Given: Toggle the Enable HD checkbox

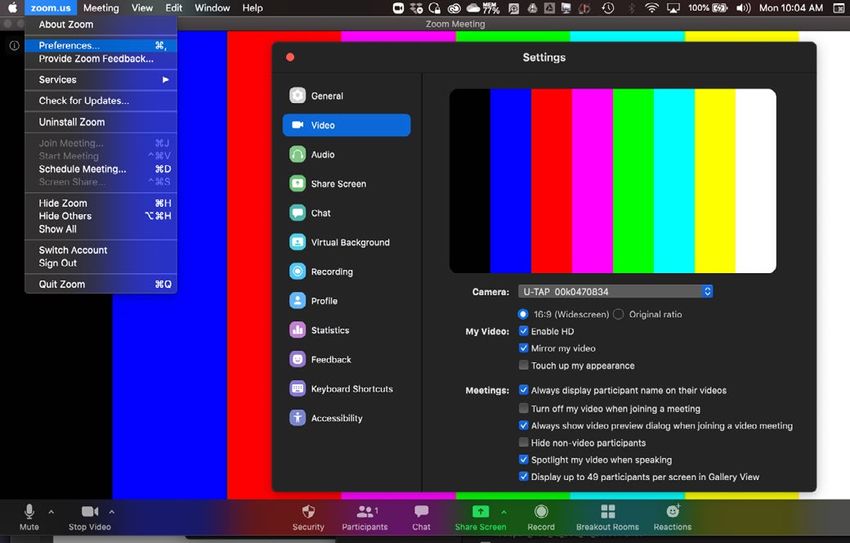Looking at the screenshot, I should (x=524, y=331).
